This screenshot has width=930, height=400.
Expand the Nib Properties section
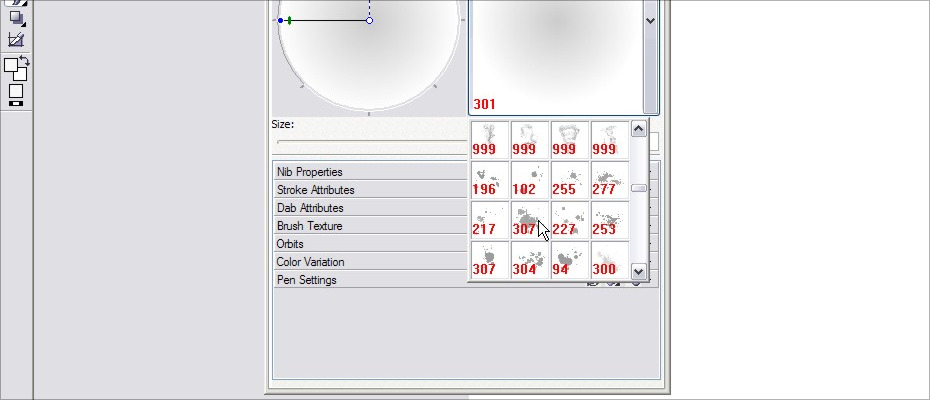pos(310,172)
